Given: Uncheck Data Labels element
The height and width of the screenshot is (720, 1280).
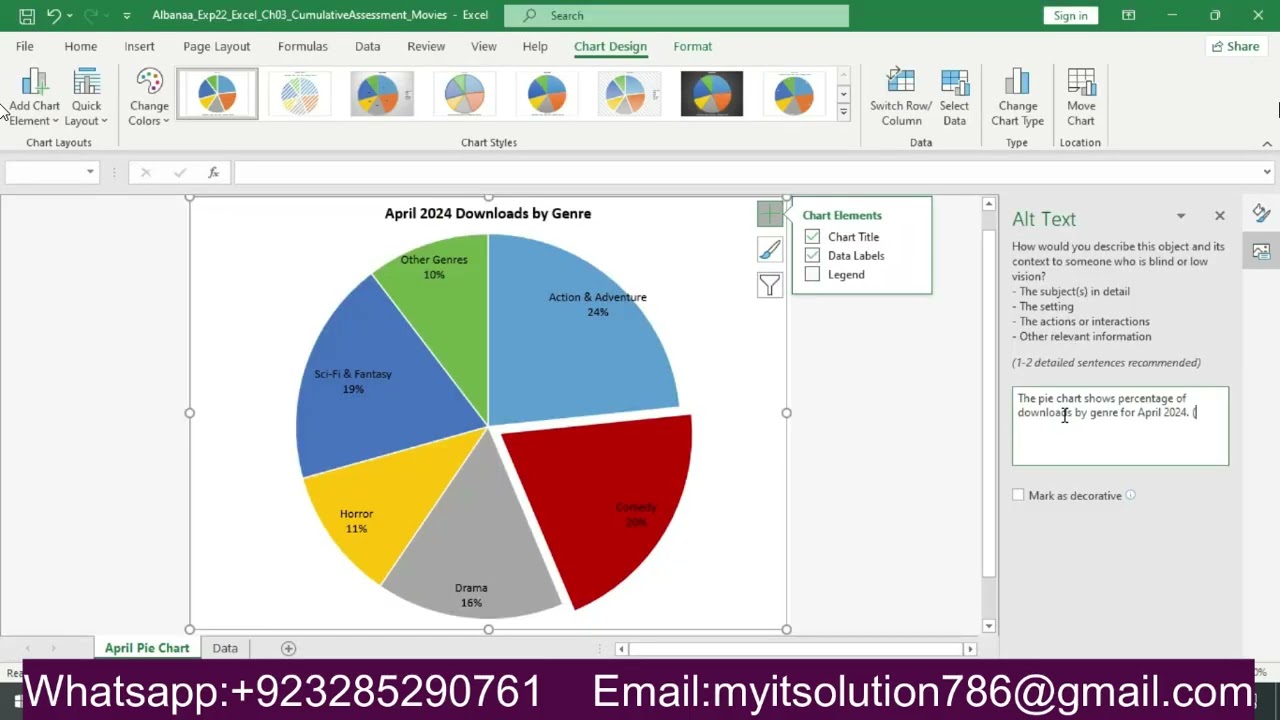Looking at the screenshot, I should (812, 256).
